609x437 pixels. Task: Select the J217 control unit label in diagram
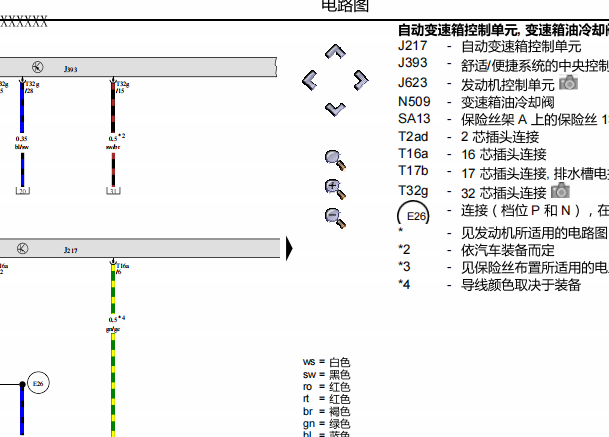click(71, 250)
